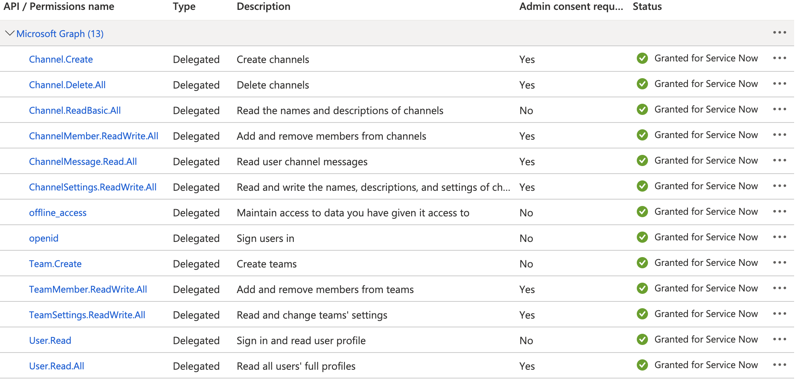Open the Channel.ReadBasic.All permission
This screenshot has height=384, width=800.
[x=74, y=110]
